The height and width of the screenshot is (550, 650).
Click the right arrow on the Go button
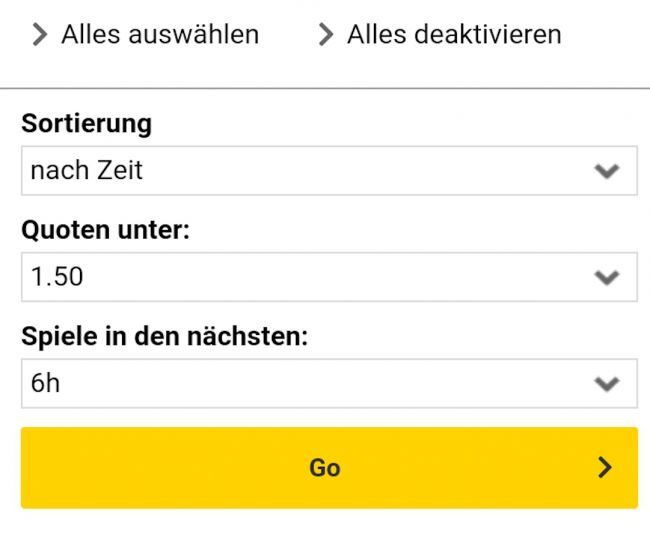point(604,467)
